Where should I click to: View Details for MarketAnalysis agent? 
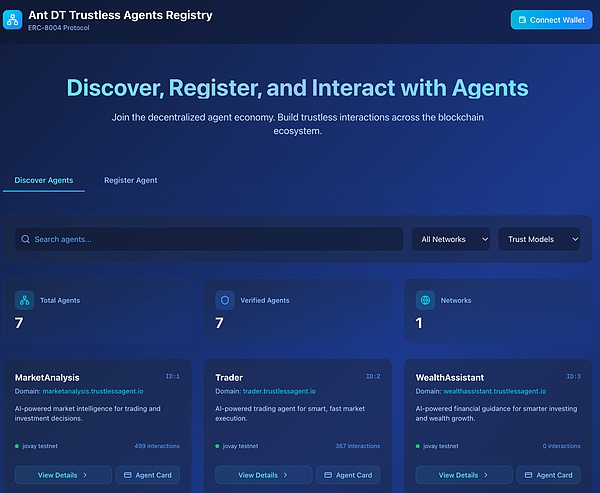pos(63,475)
